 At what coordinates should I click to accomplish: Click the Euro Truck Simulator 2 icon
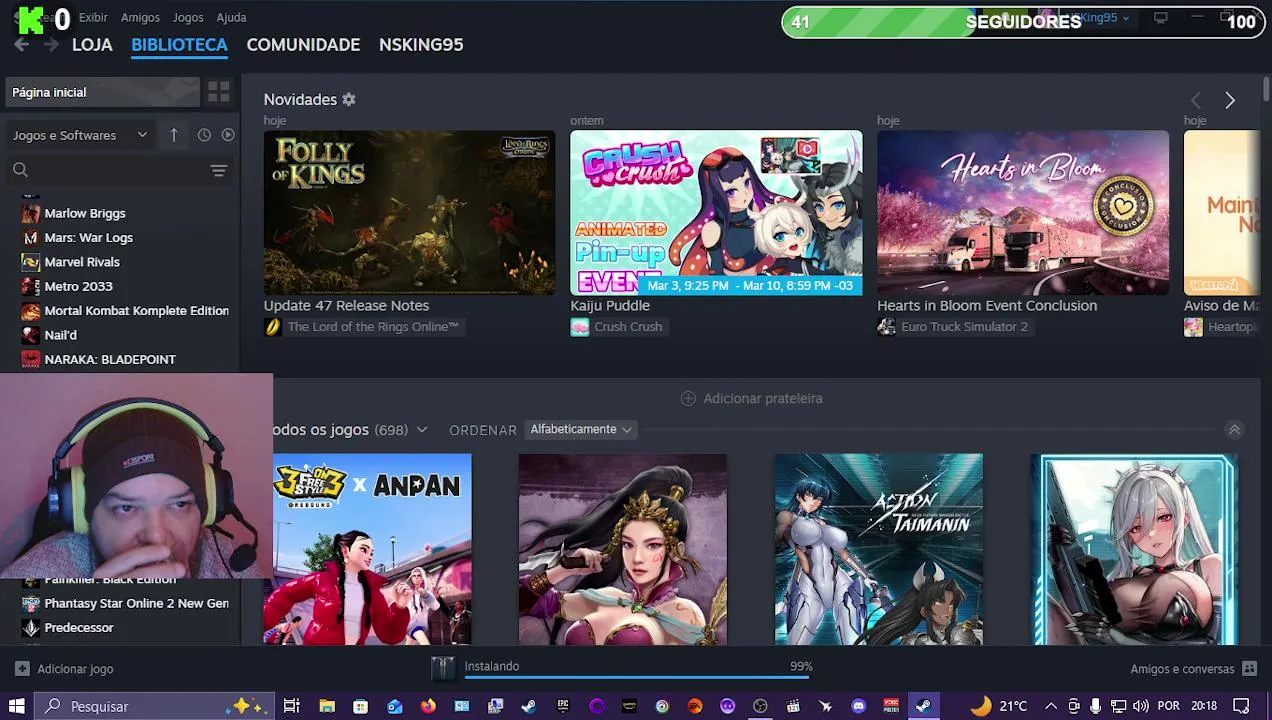coord(886,327)
